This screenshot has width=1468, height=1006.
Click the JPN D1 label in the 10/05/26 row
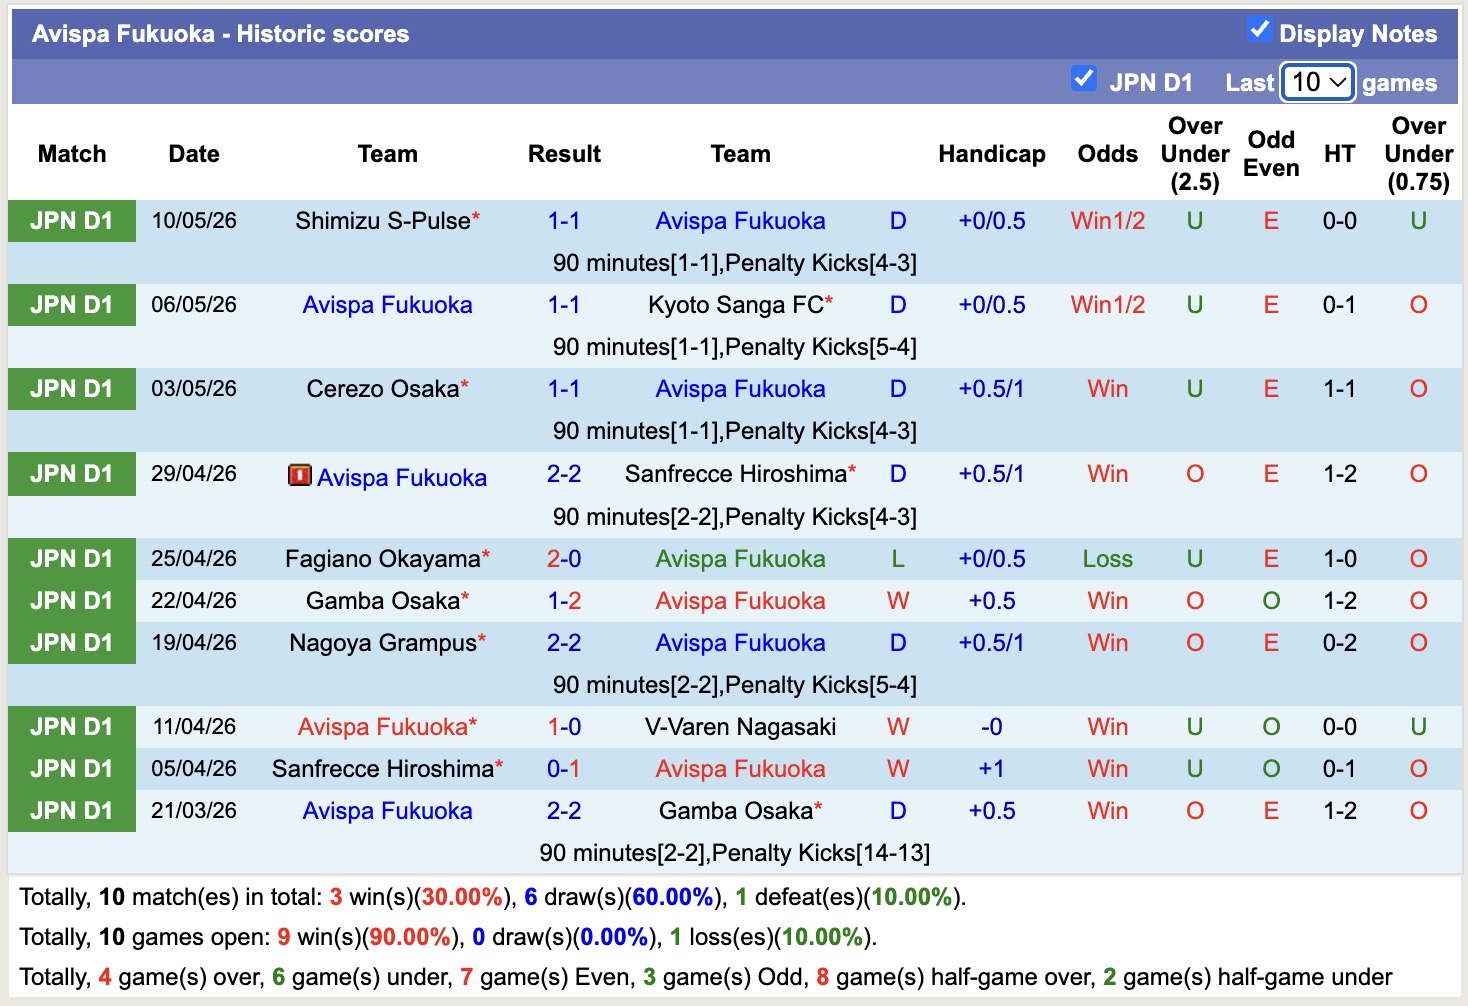tap(72, 221)
